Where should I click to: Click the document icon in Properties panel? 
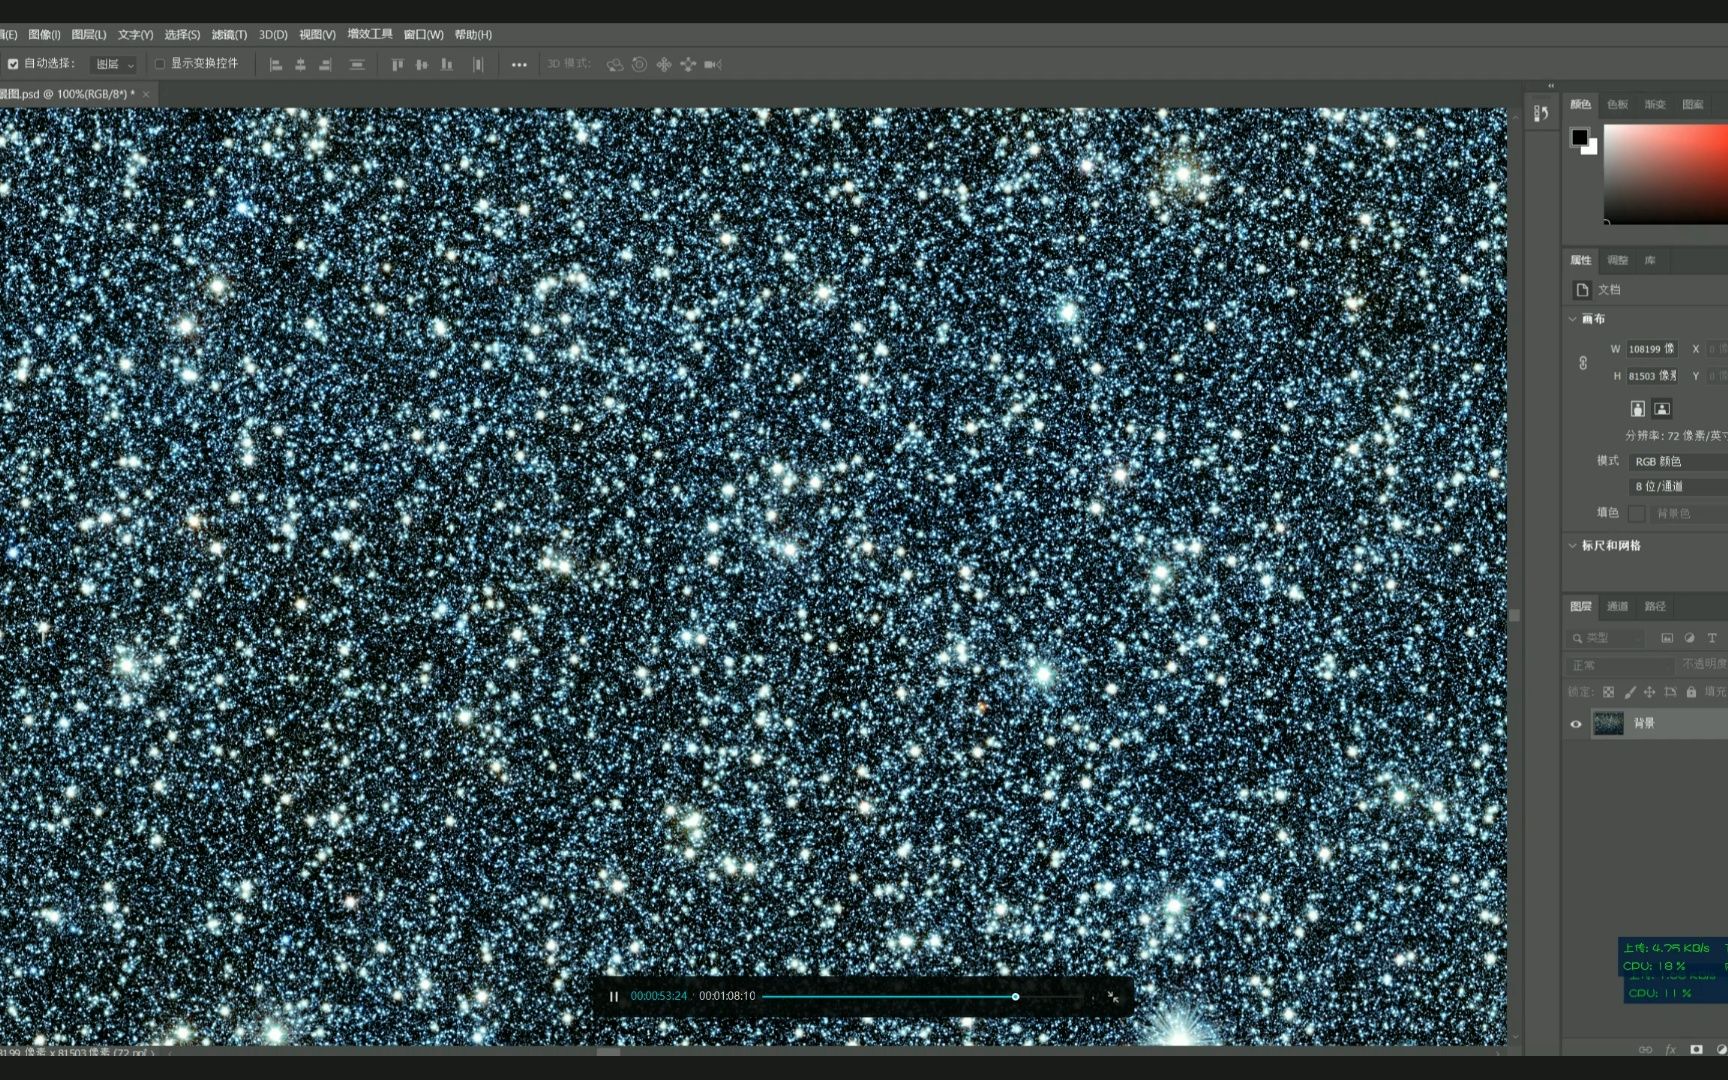(x=1582, y=290)
